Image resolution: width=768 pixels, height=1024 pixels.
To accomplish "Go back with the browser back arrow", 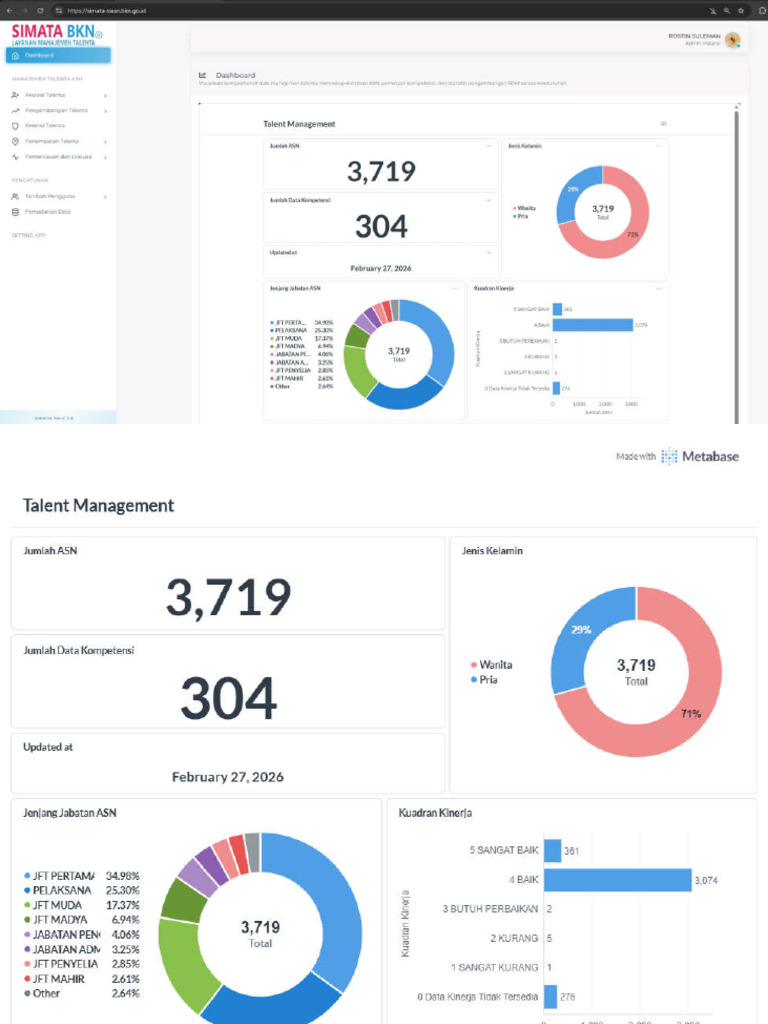I will pos(9,10).
